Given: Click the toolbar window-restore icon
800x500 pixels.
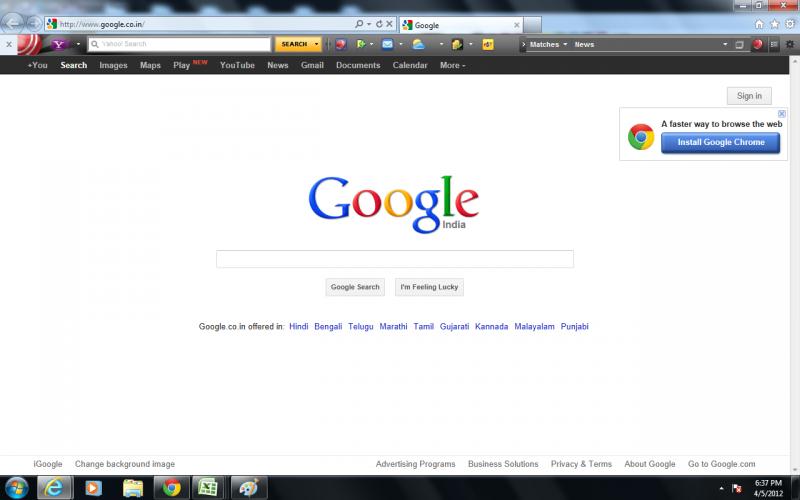Looking at the screenshot, I should pyautogui.click(x=739, y=45).
